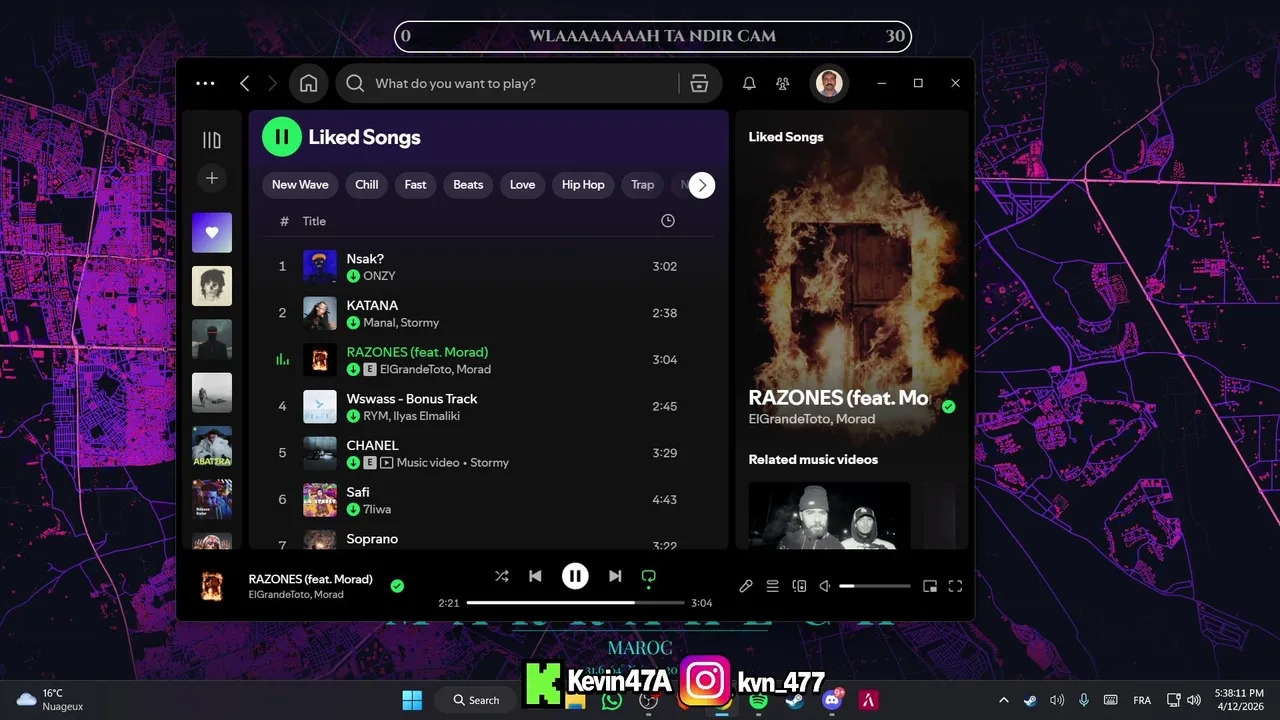The image size is (1280, 720).
Task: Open the Browse icon in the search bar
Action: tap(700, 84)
